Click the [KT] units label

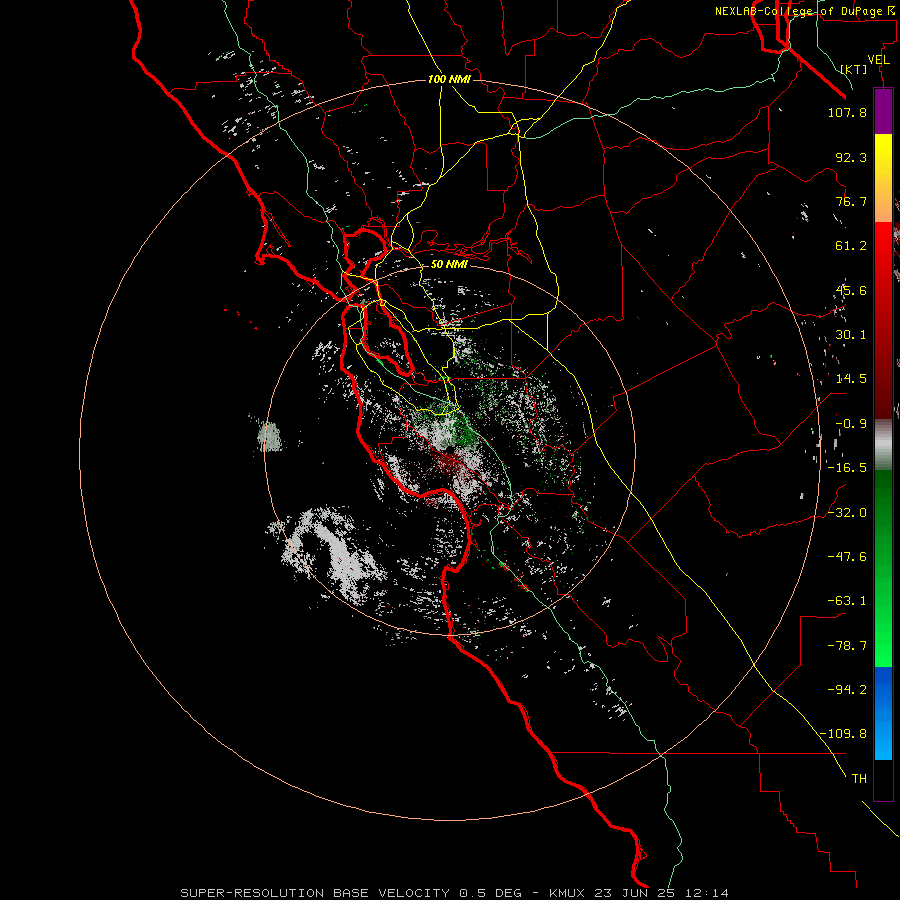tap(854, 69)
